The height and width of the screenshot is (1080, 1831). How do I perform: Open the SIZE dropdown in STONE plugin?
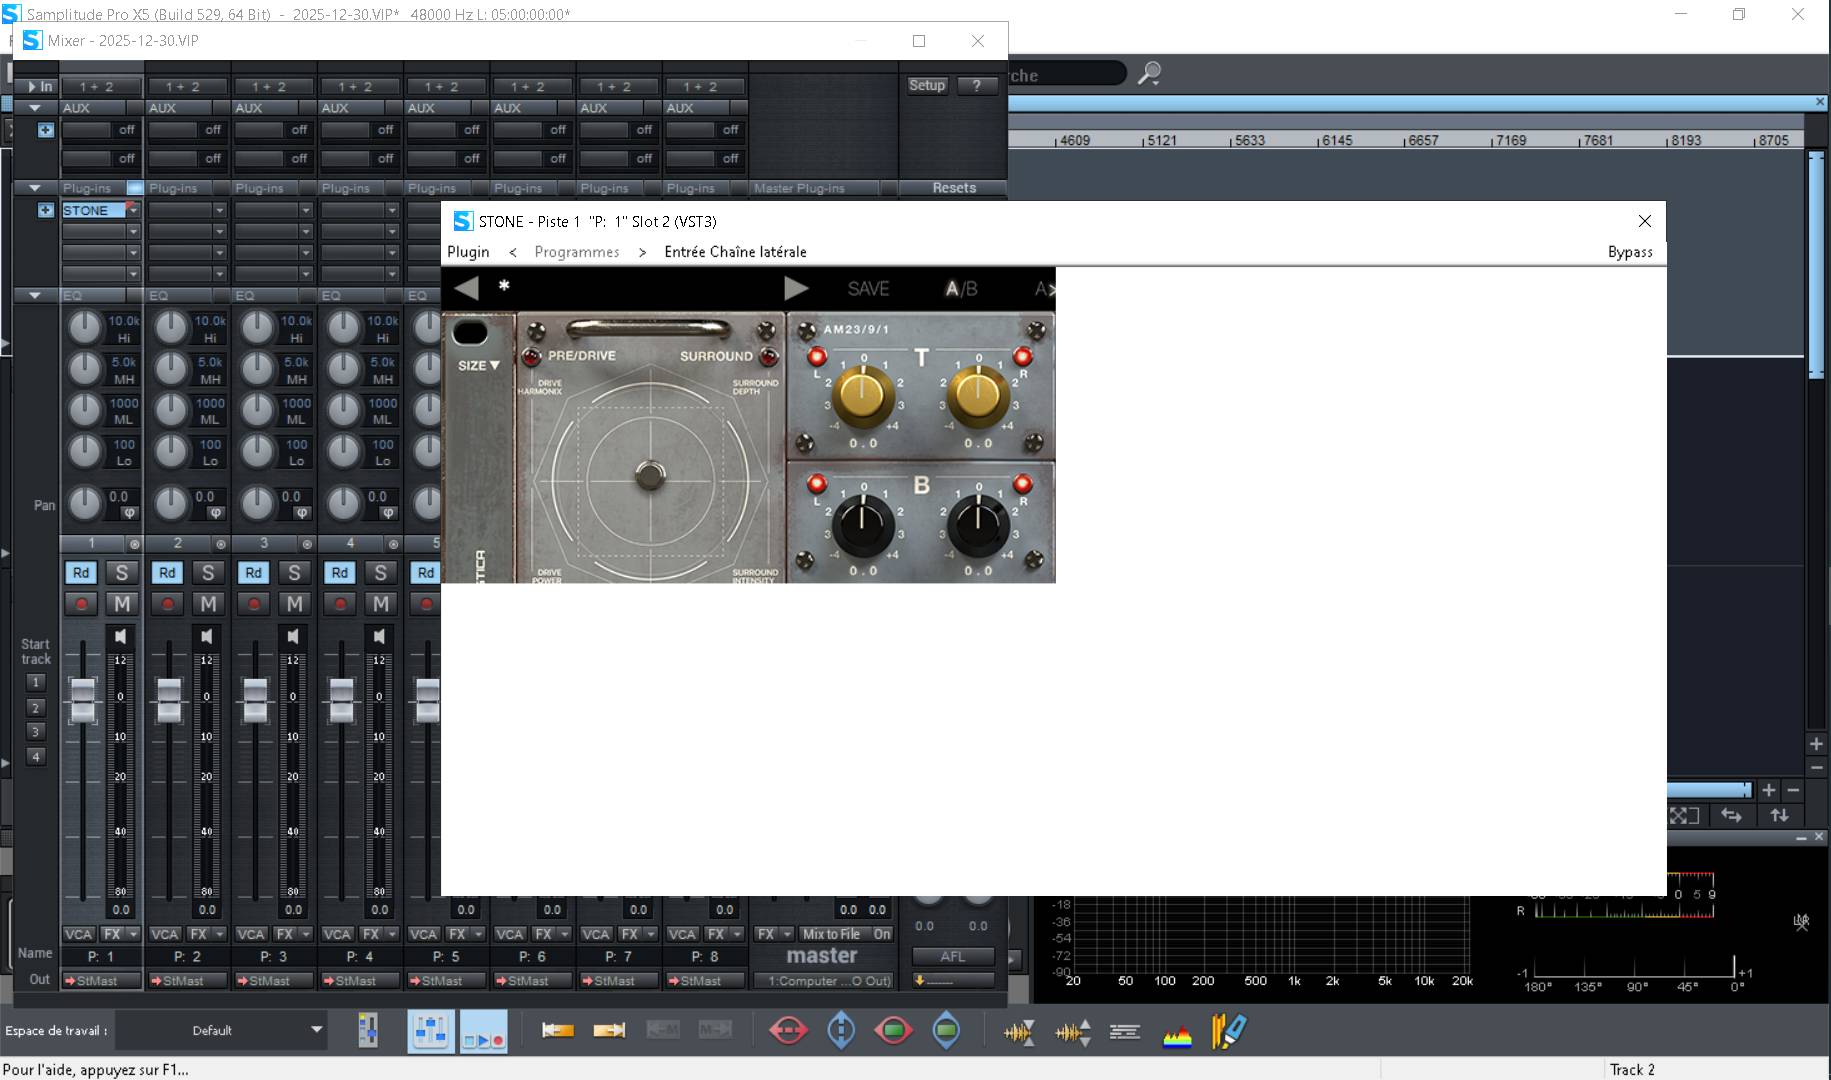[x=479, y=366]
